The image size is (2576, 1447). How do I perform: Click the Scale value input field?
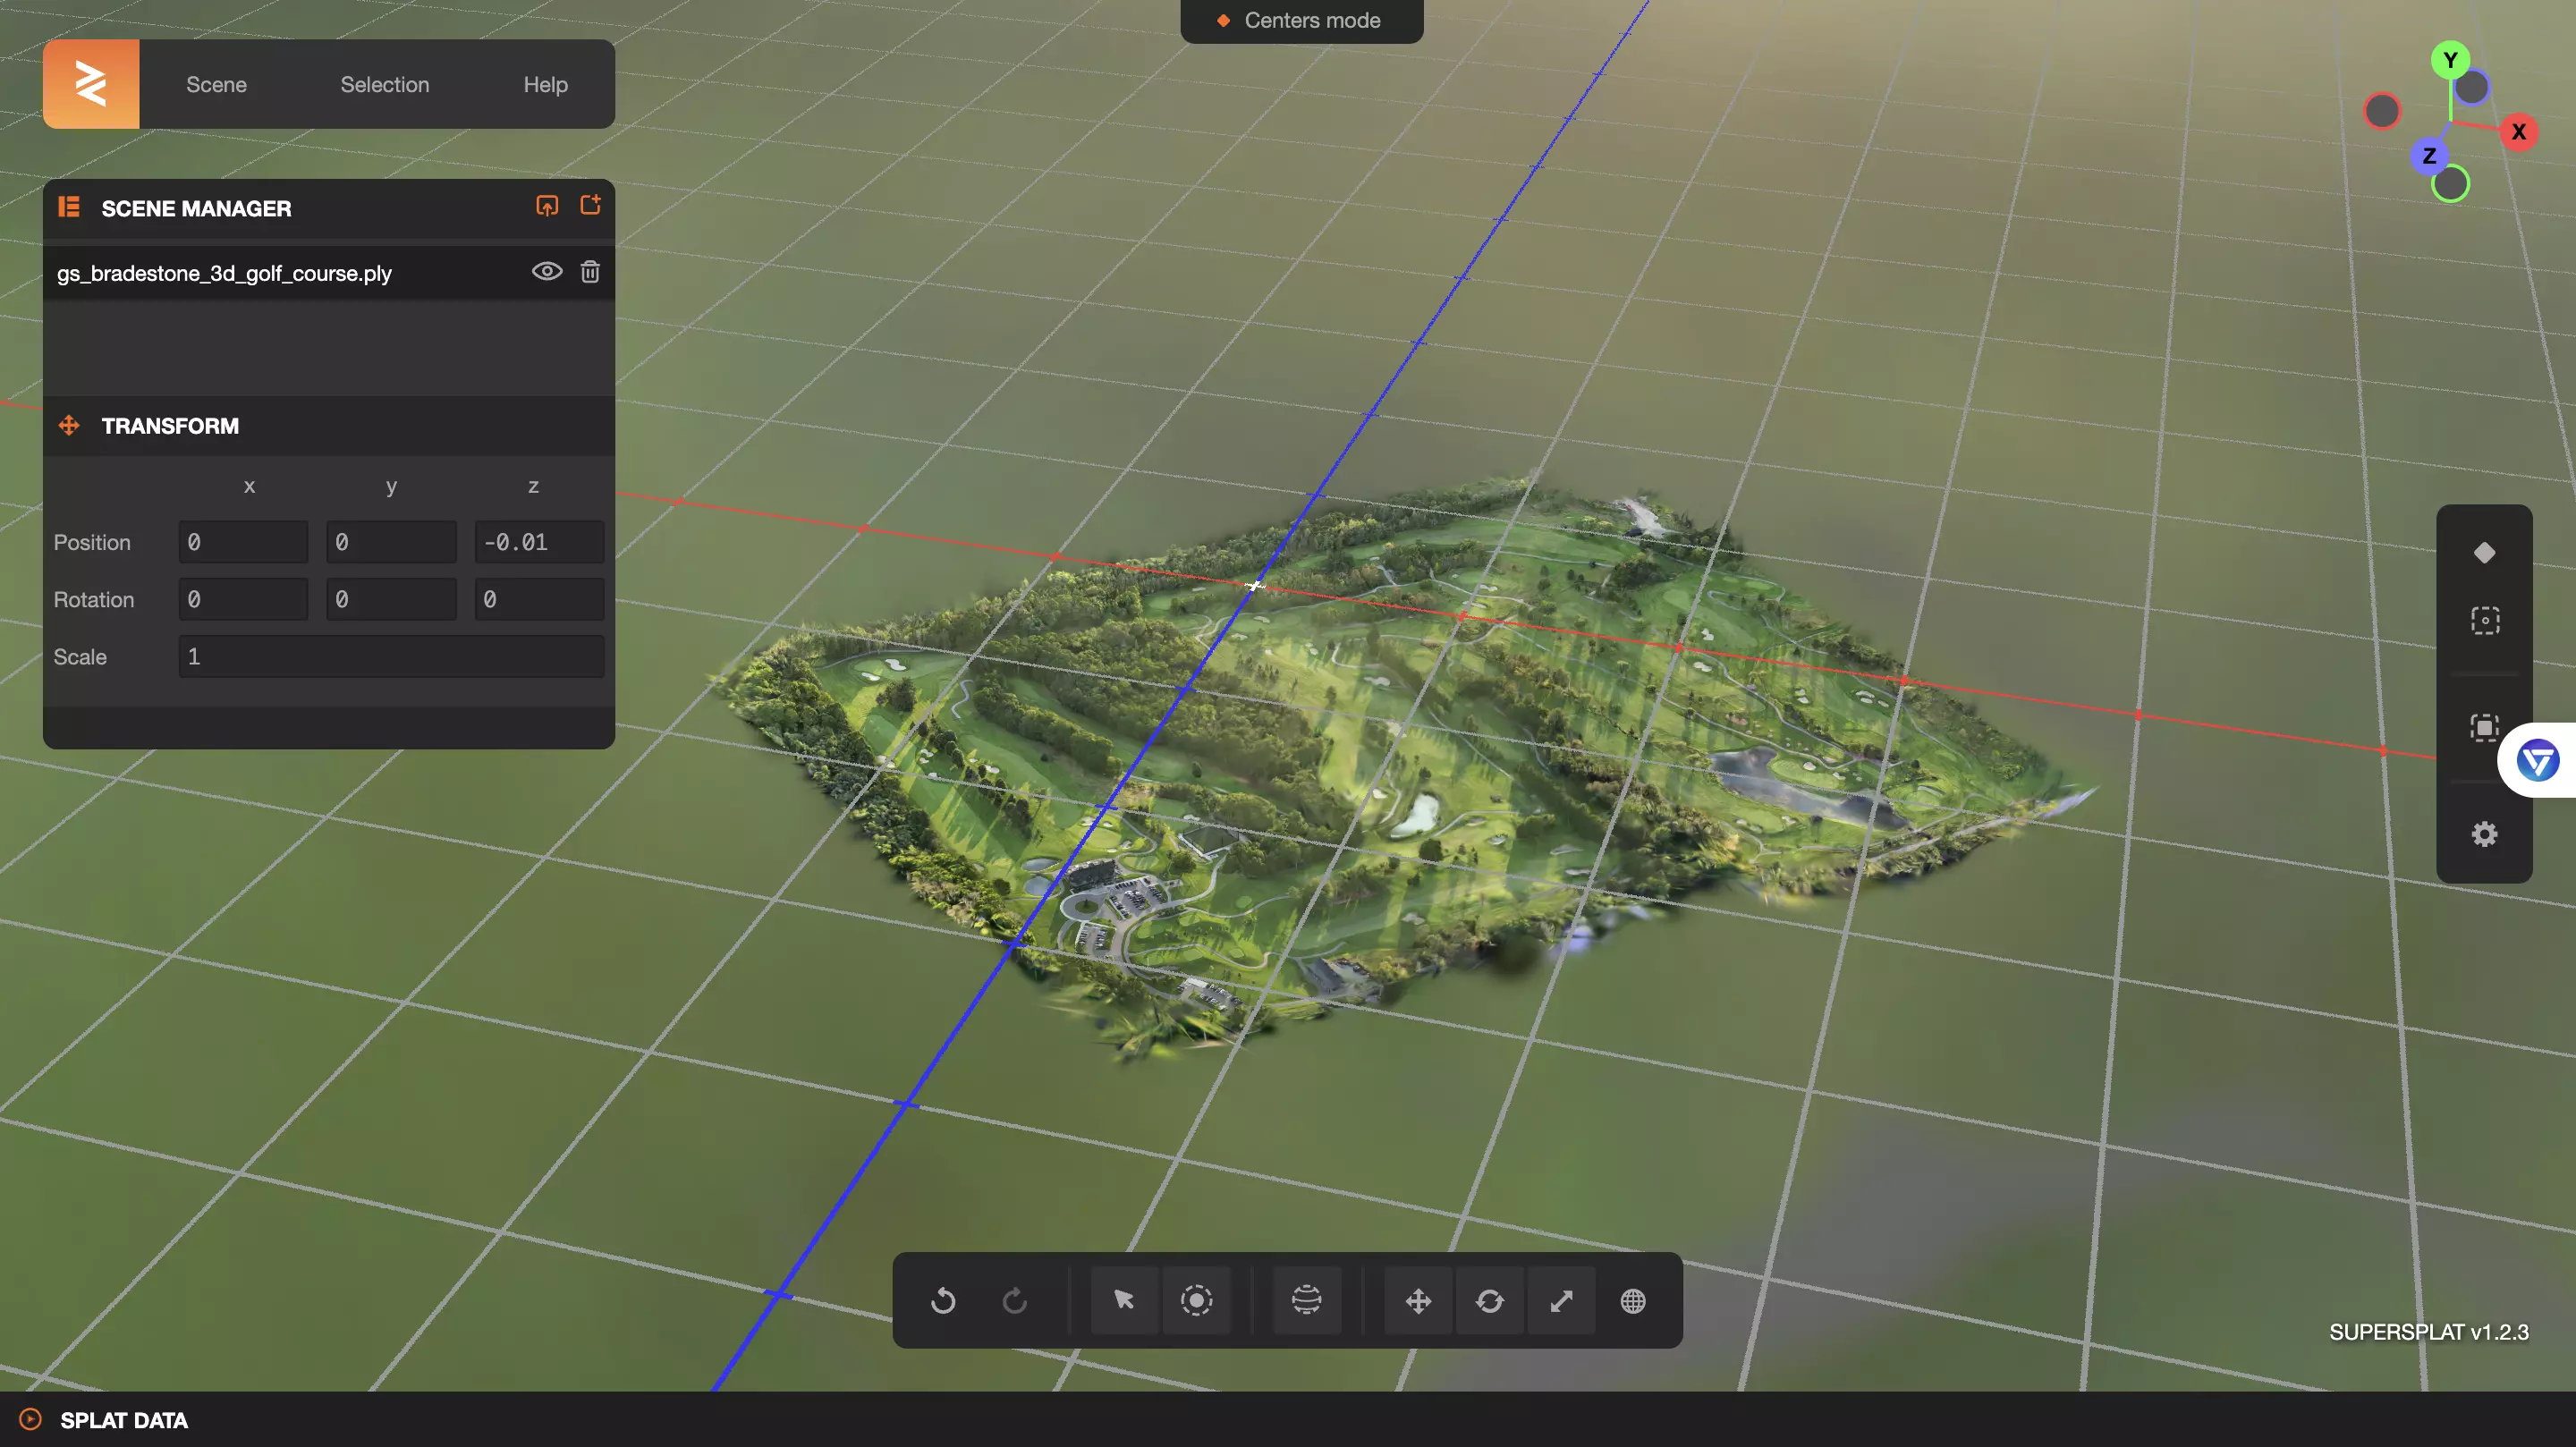pyautogui.click(x=391, y=656)
